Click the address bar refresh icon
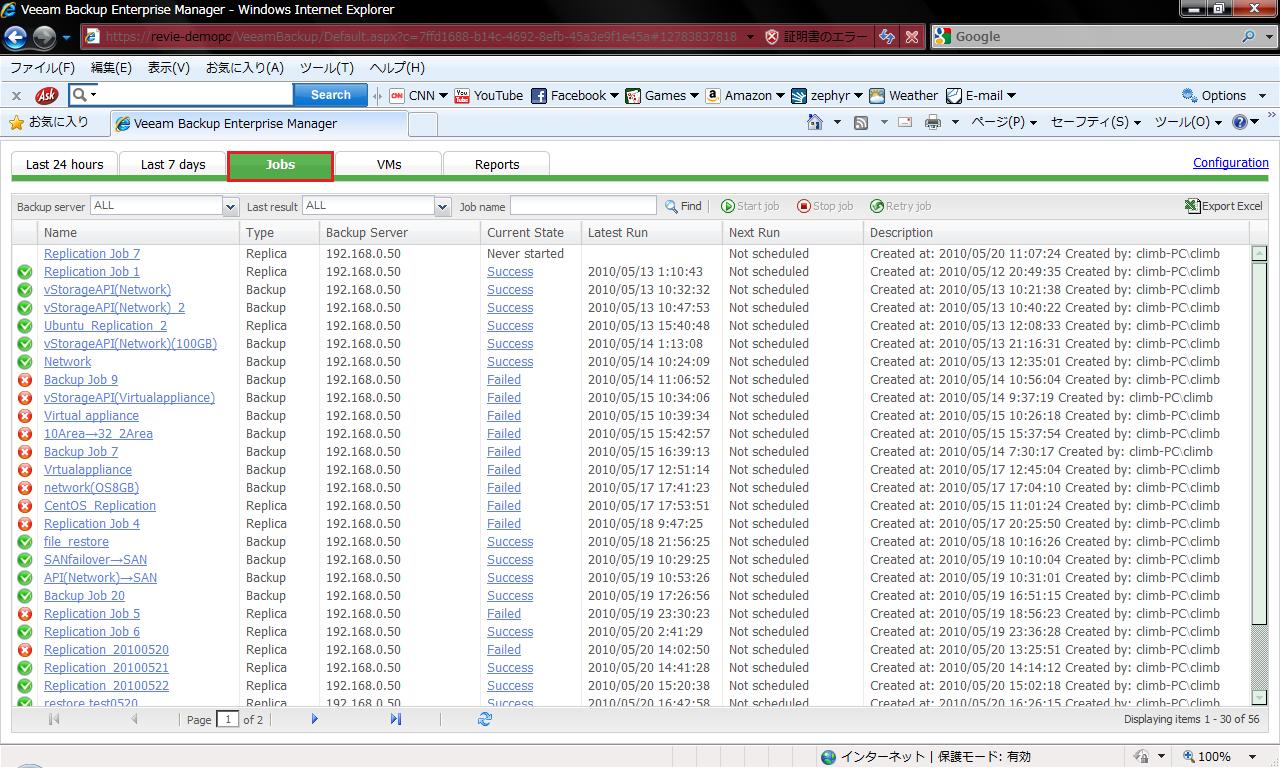 [887, 37]
